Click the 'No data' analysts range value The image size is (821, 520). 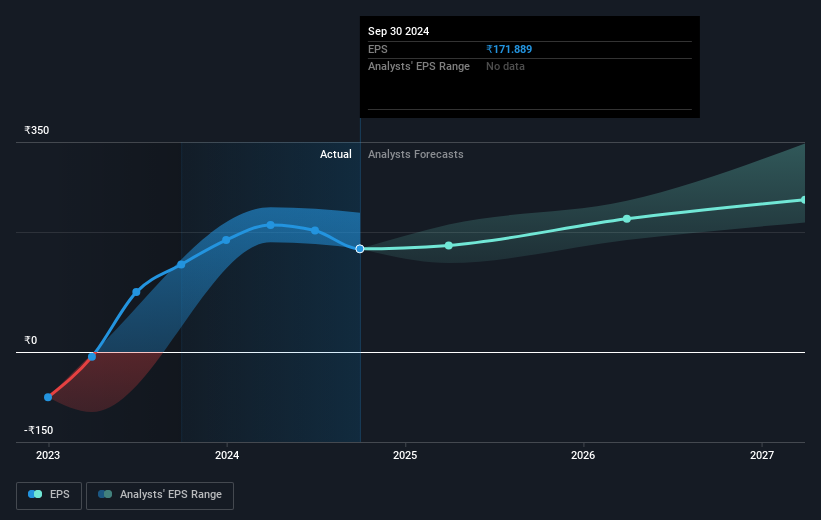[505, 67]
